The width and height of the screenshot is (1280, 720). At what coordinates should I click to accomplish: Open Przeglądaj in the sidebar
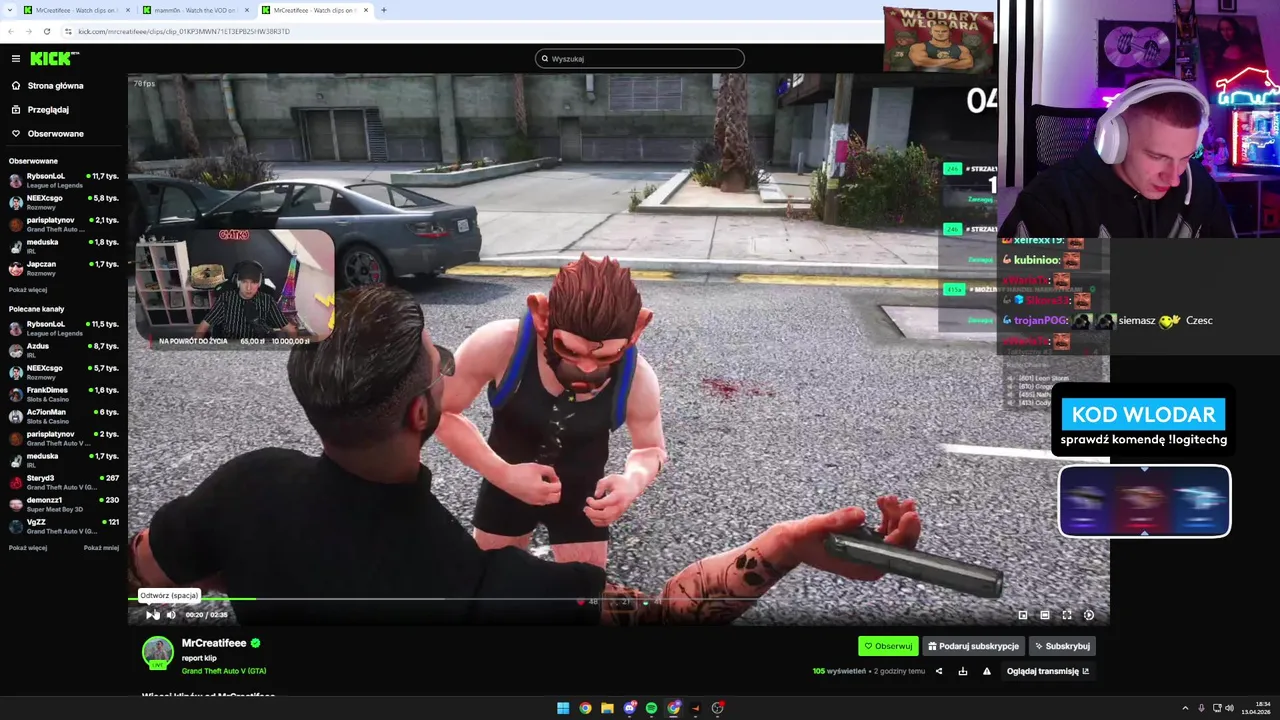pyautogui.click(x=48, y=110)
